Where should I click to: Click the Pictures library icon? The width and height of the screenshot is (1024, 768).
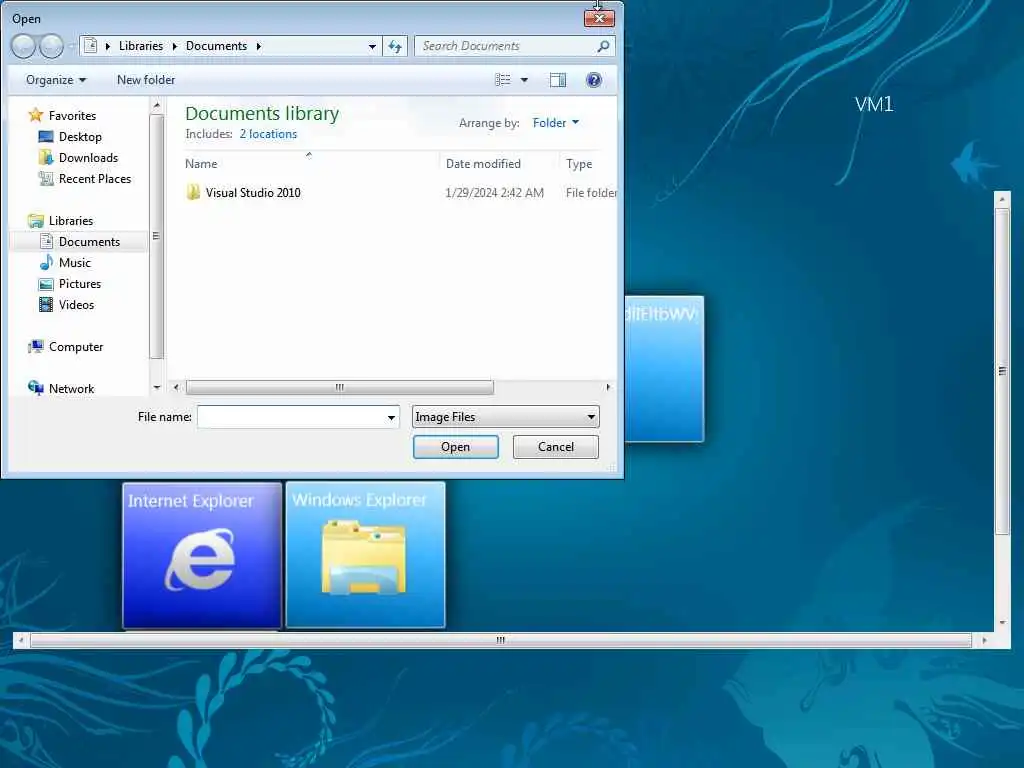pos(46,283)
